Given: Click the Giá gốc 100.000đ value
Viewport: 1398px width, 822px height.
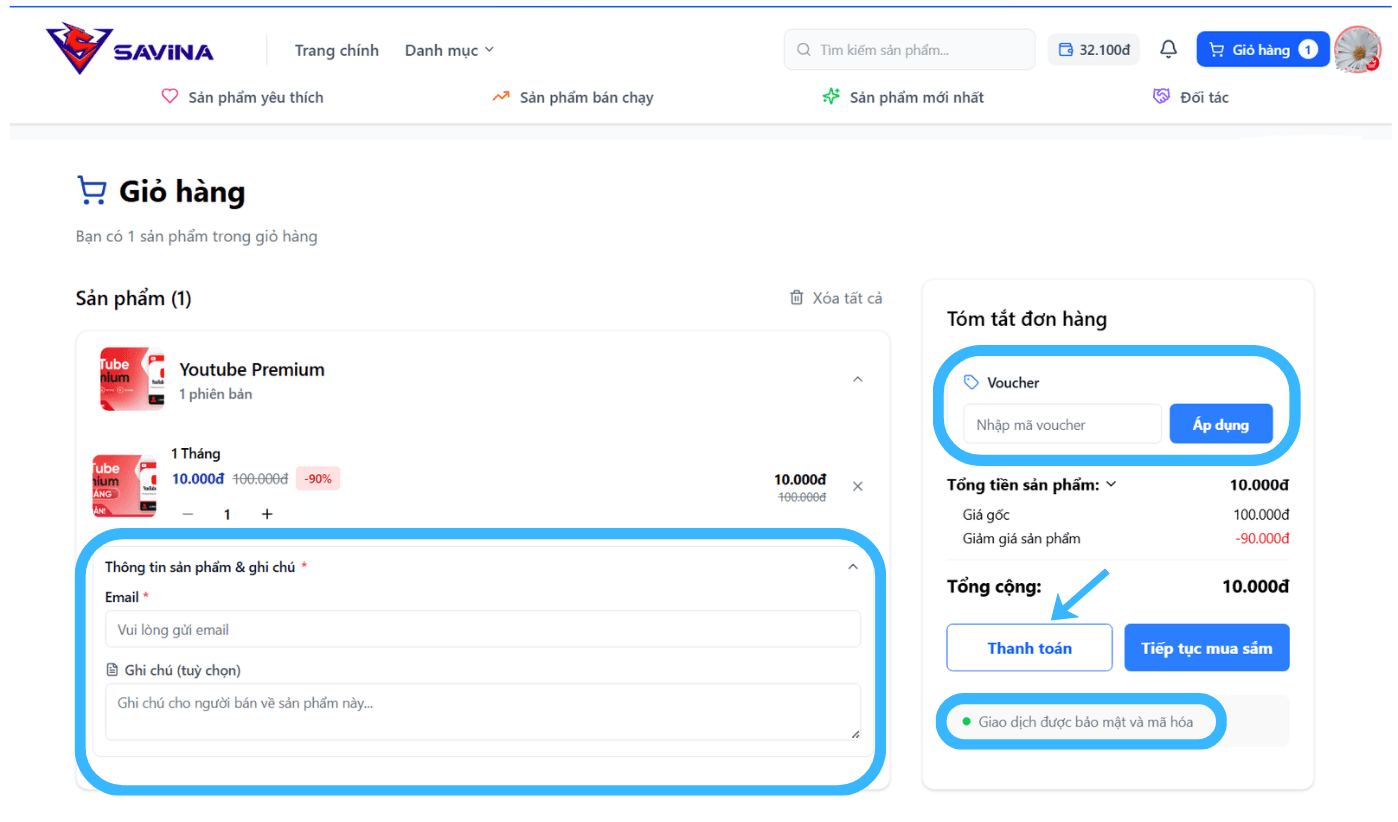Looking at the screenshot, I should (1261, 515).
